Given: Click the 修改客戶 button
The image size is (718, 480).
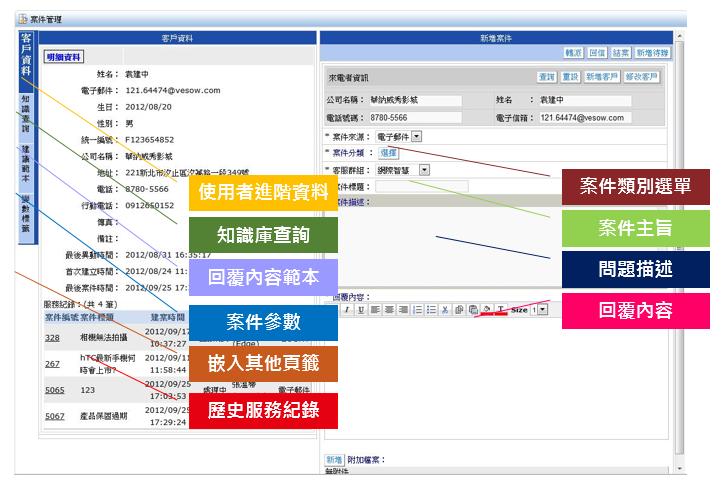Looking at the screenshot, I should [642, 77].
